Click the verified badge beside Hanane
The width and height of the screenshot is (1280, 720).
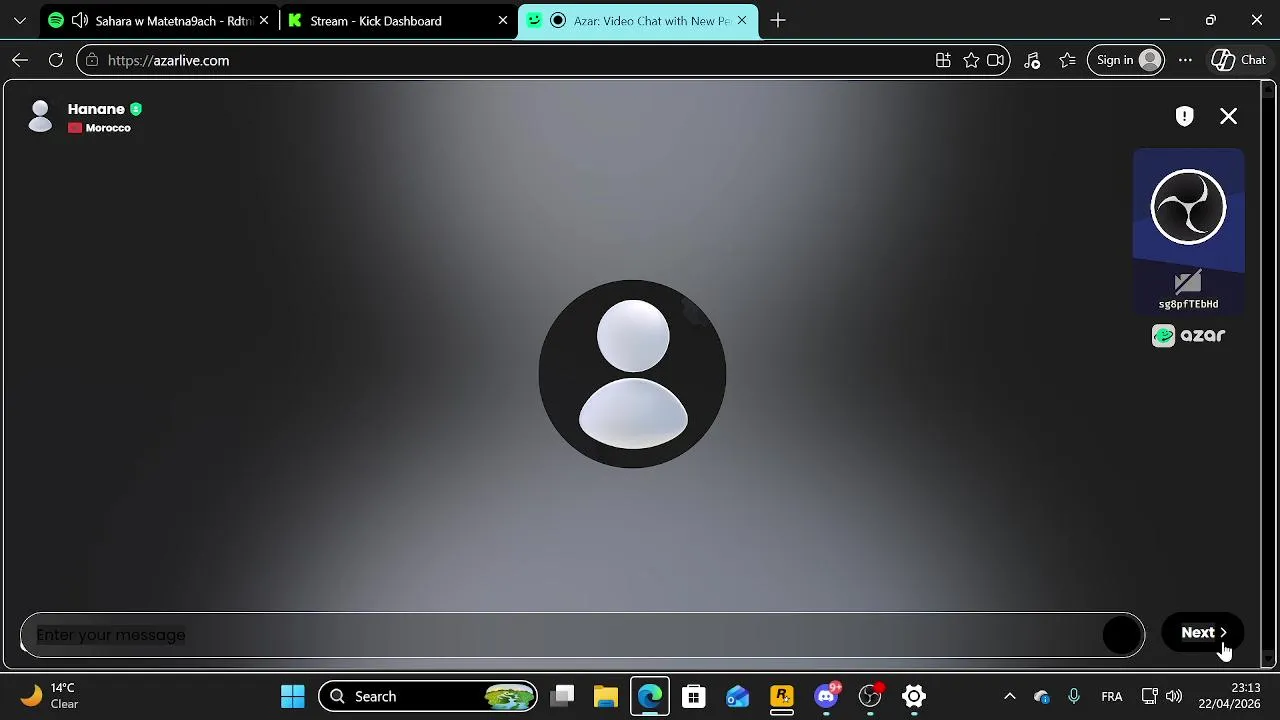136,109
